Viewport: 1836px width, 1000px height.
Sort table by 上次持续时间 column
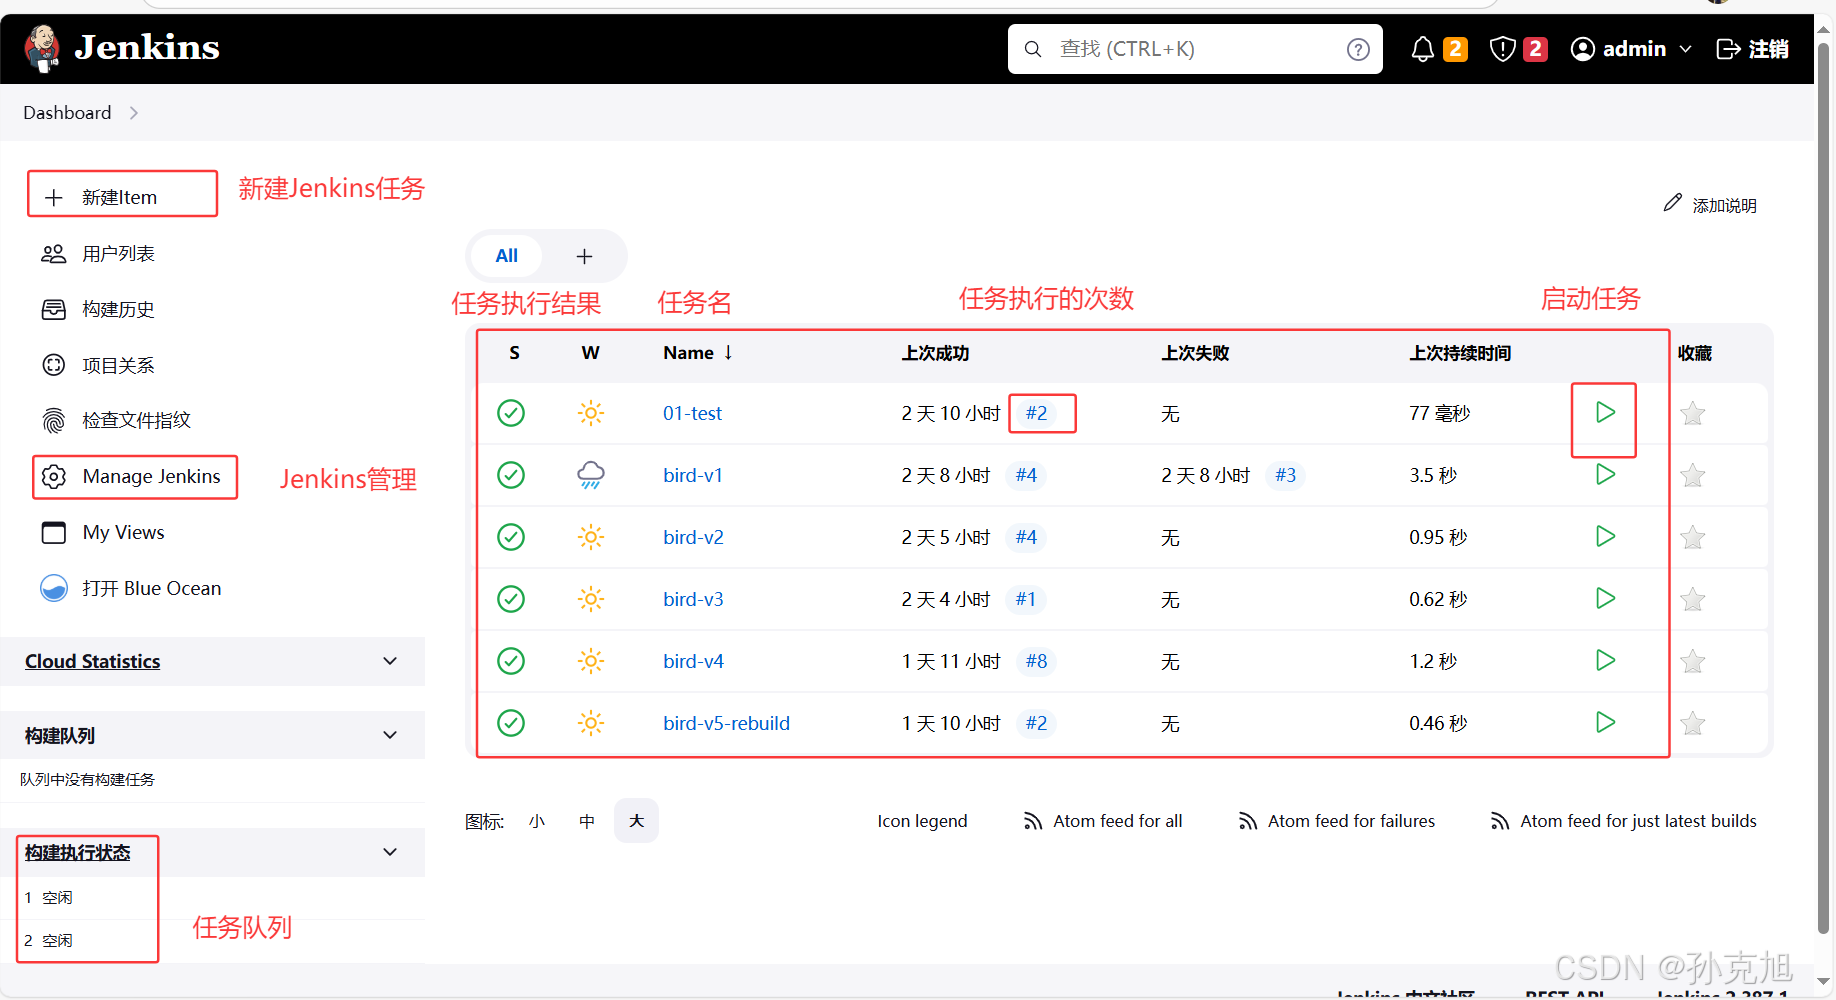tap(1460, 353)
